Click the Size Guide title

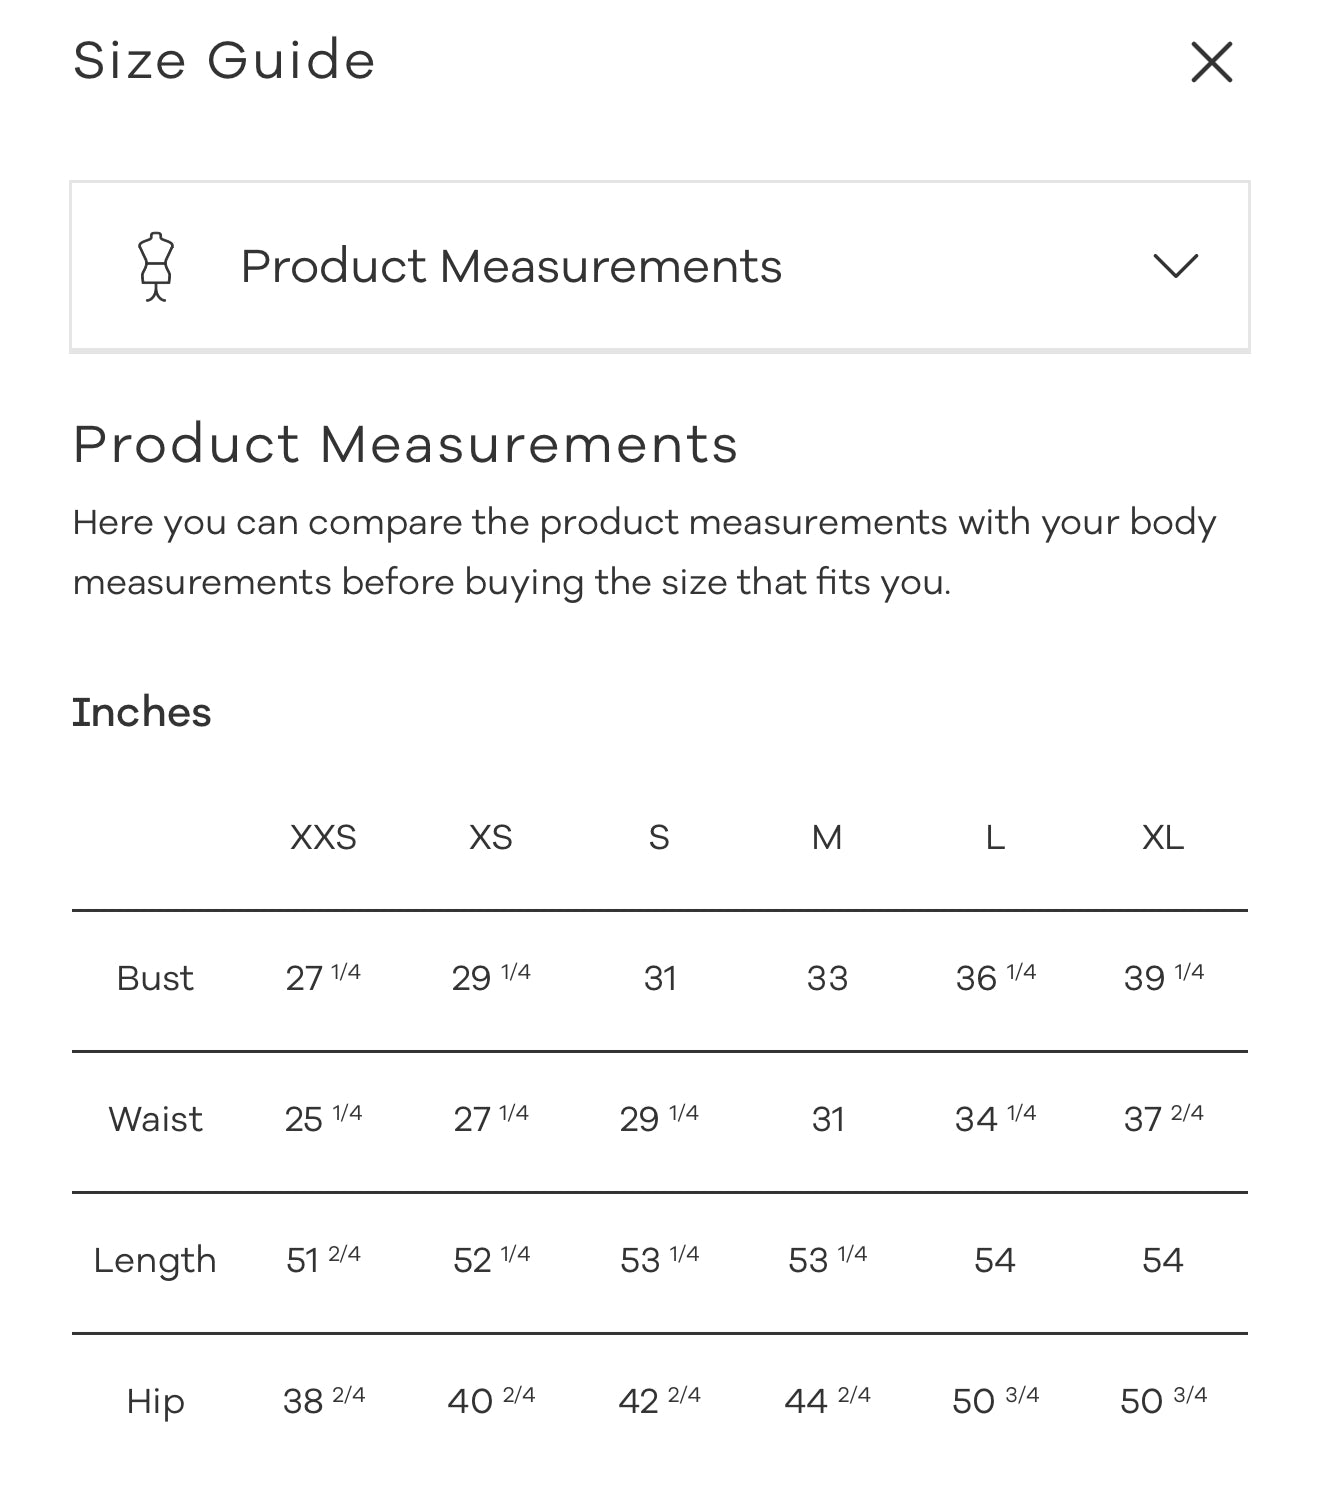click(x=224, y=60)
